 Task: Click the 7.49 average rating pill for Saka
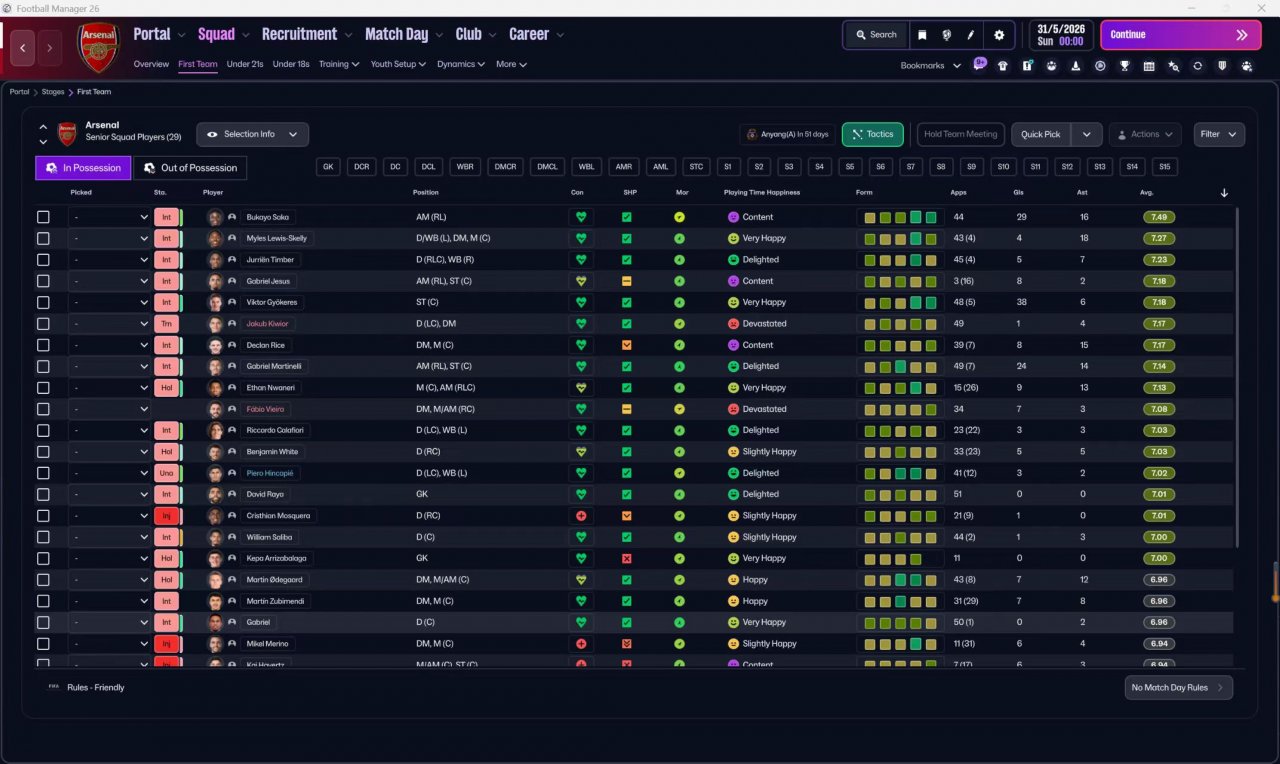(1159, 217)
